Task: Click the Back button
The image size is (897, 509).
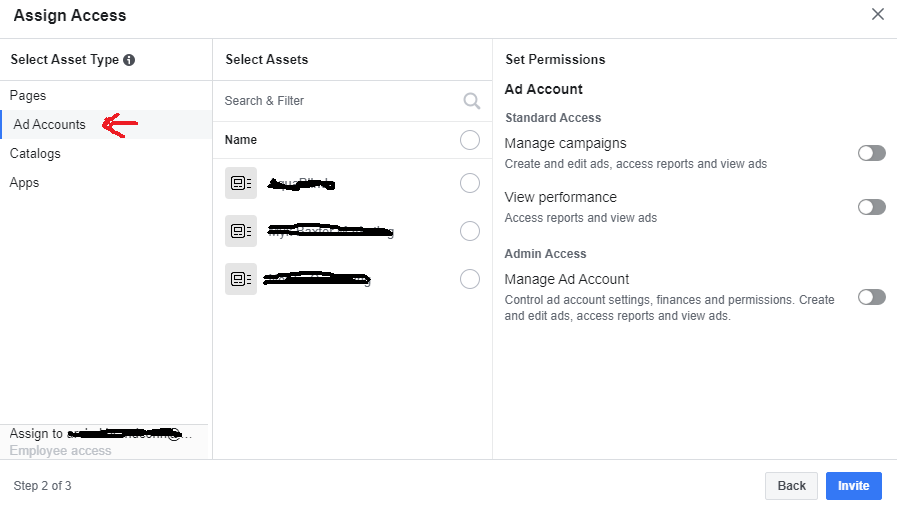Action: [x=791, y=486]
